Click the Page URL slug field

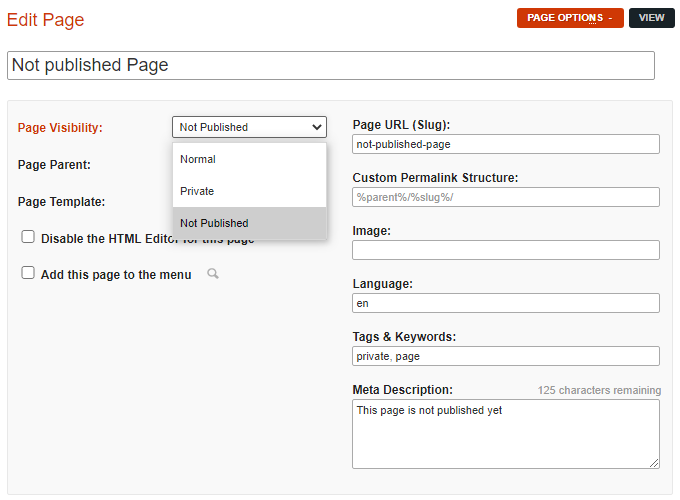[505, 144]
